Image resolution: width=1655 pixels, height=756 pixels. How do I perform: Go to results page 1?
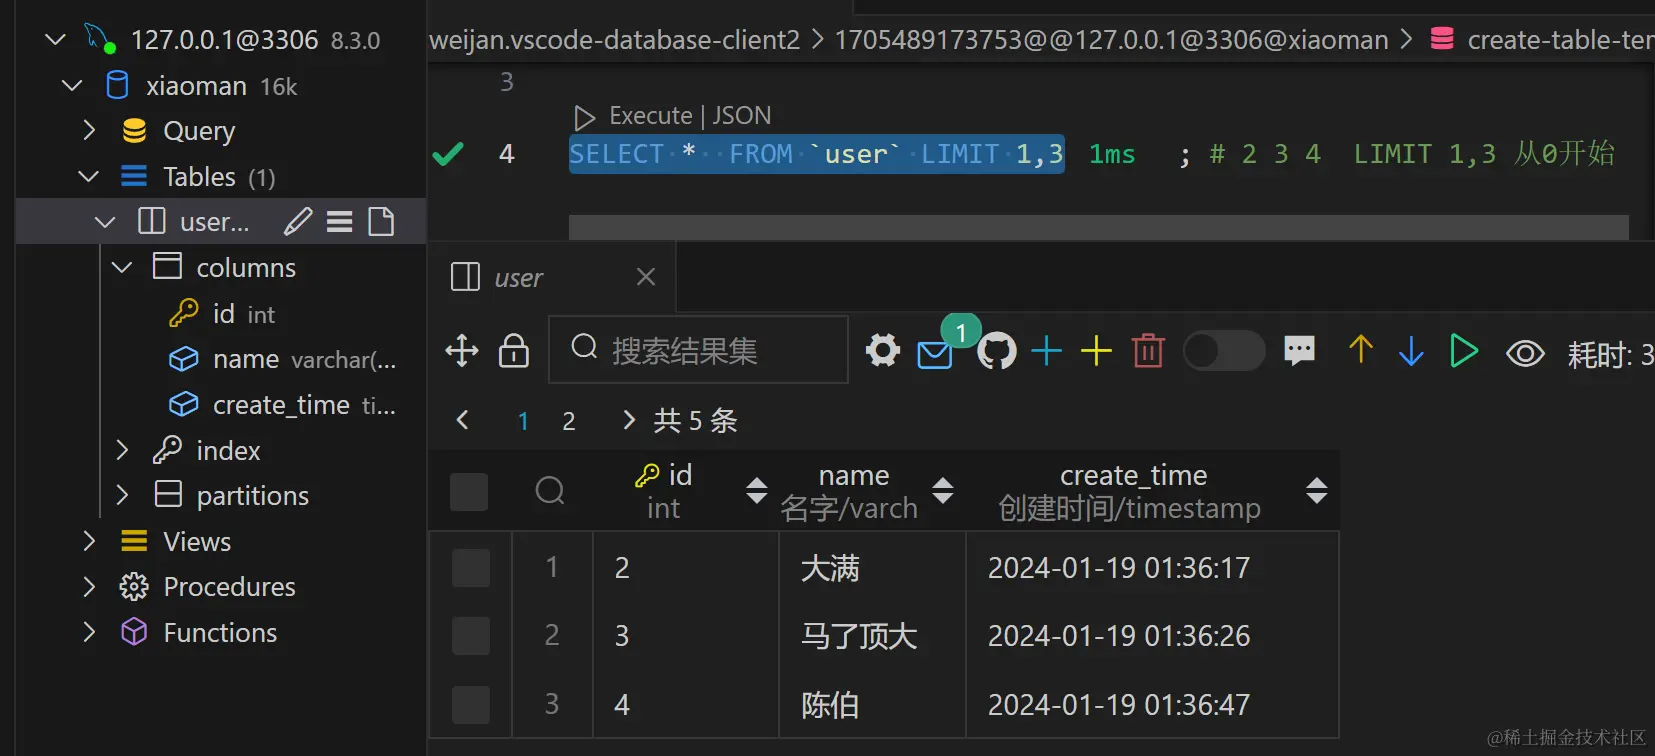click(523, 421)
